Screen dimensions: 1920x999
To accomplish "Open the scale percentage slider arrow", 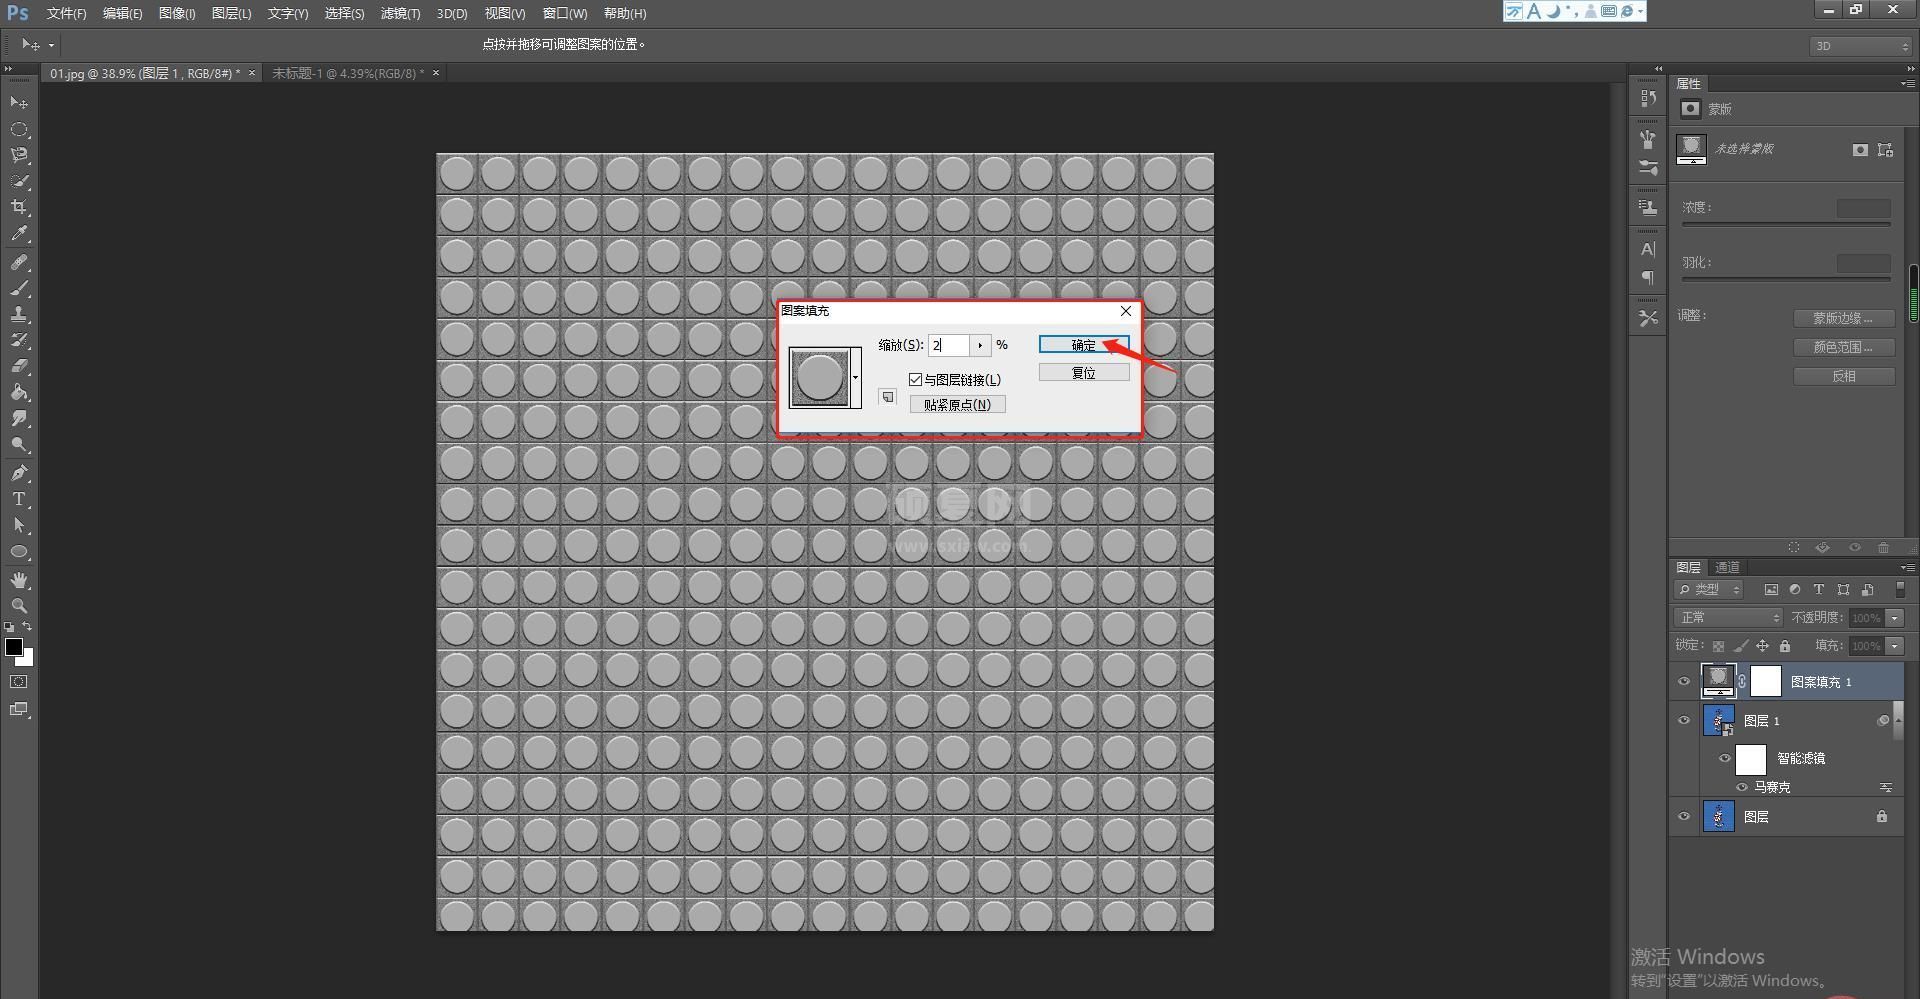I will [980, 345].
